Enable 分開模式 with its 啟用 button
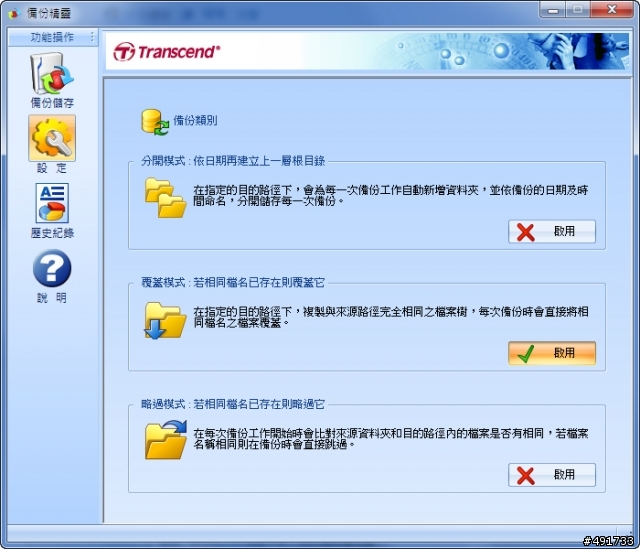640x549 pixels. [552, 231]
